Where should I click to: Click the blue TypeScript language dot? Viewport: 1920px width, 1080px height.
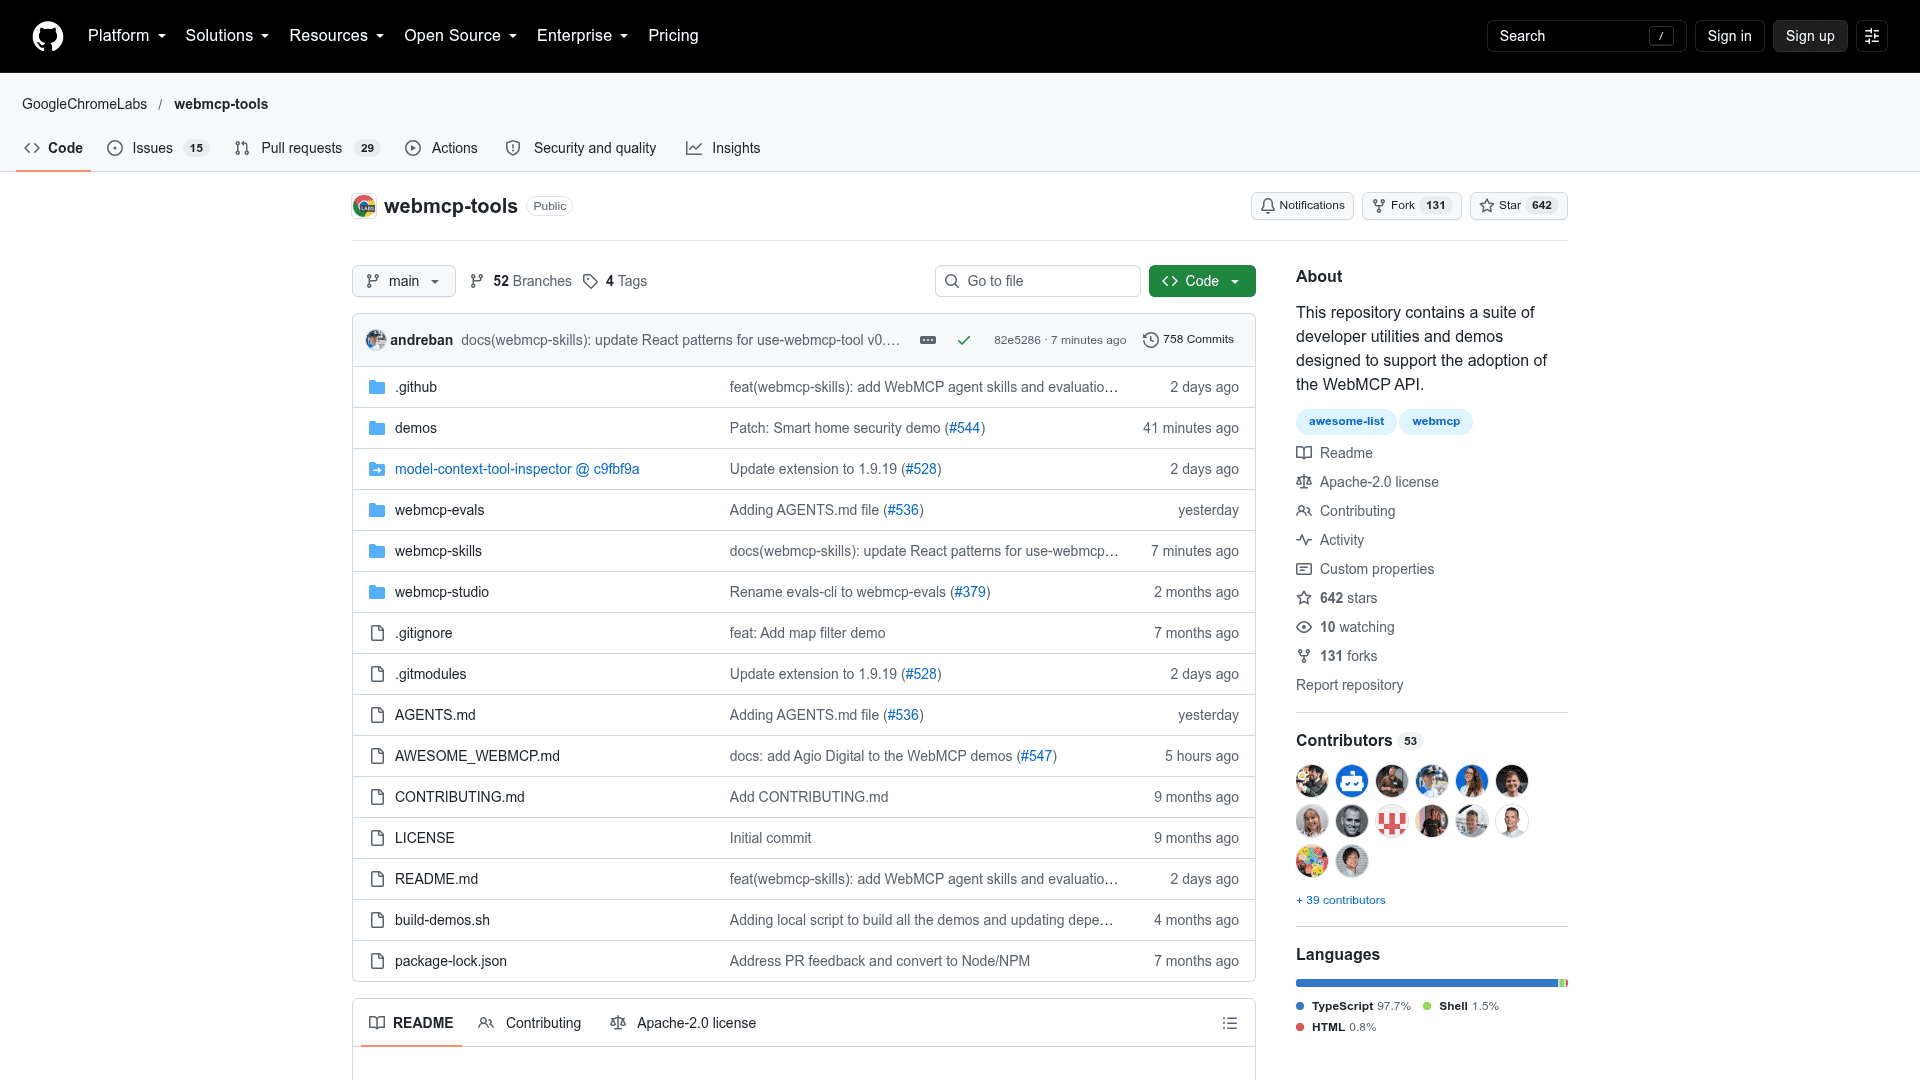[1300, 1007]
